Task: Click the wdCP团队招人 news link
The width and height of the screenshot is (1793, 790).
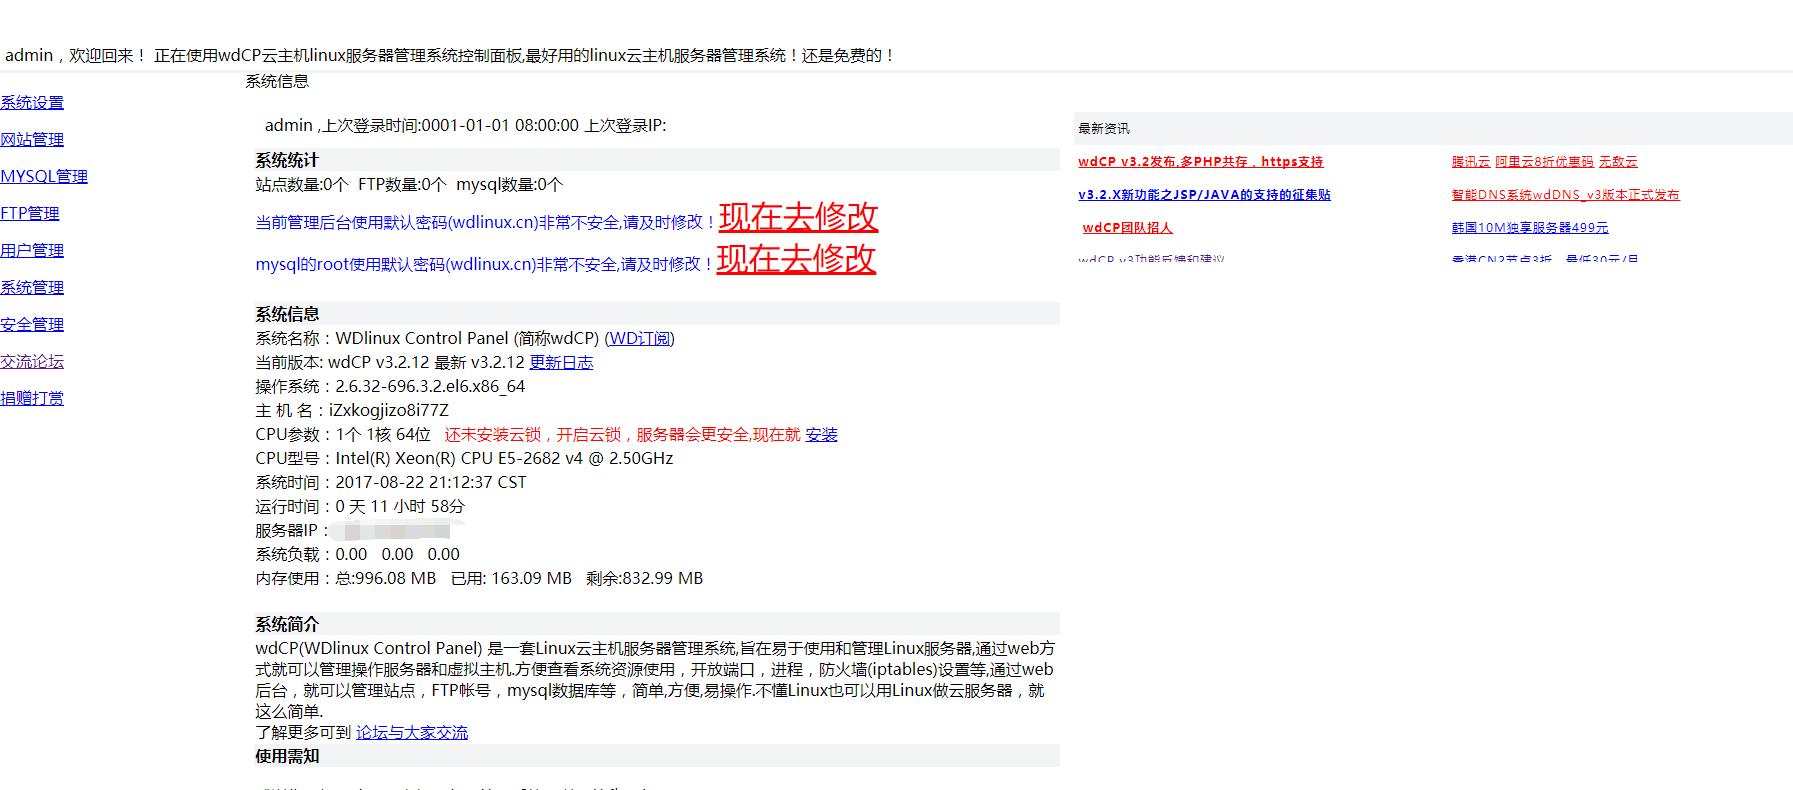Action: (1127, 228)
